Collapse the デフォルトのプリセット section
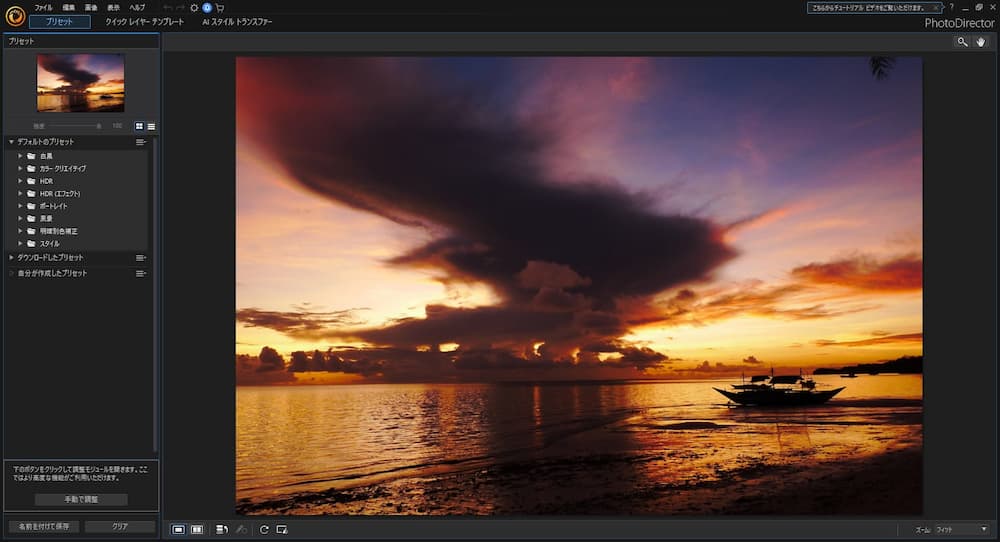Viewport: 1000px width, 542px height. click(11, 142)
